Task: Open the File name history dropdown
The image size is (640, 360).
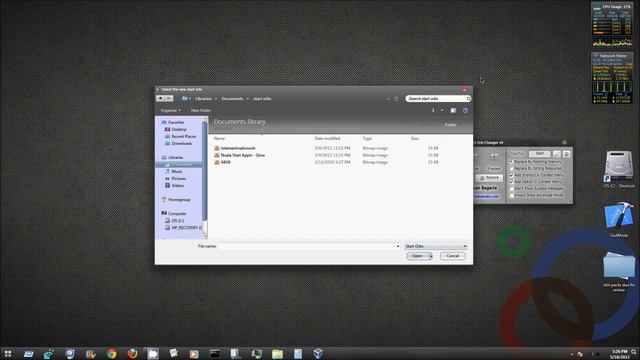Action: point(398,246)
